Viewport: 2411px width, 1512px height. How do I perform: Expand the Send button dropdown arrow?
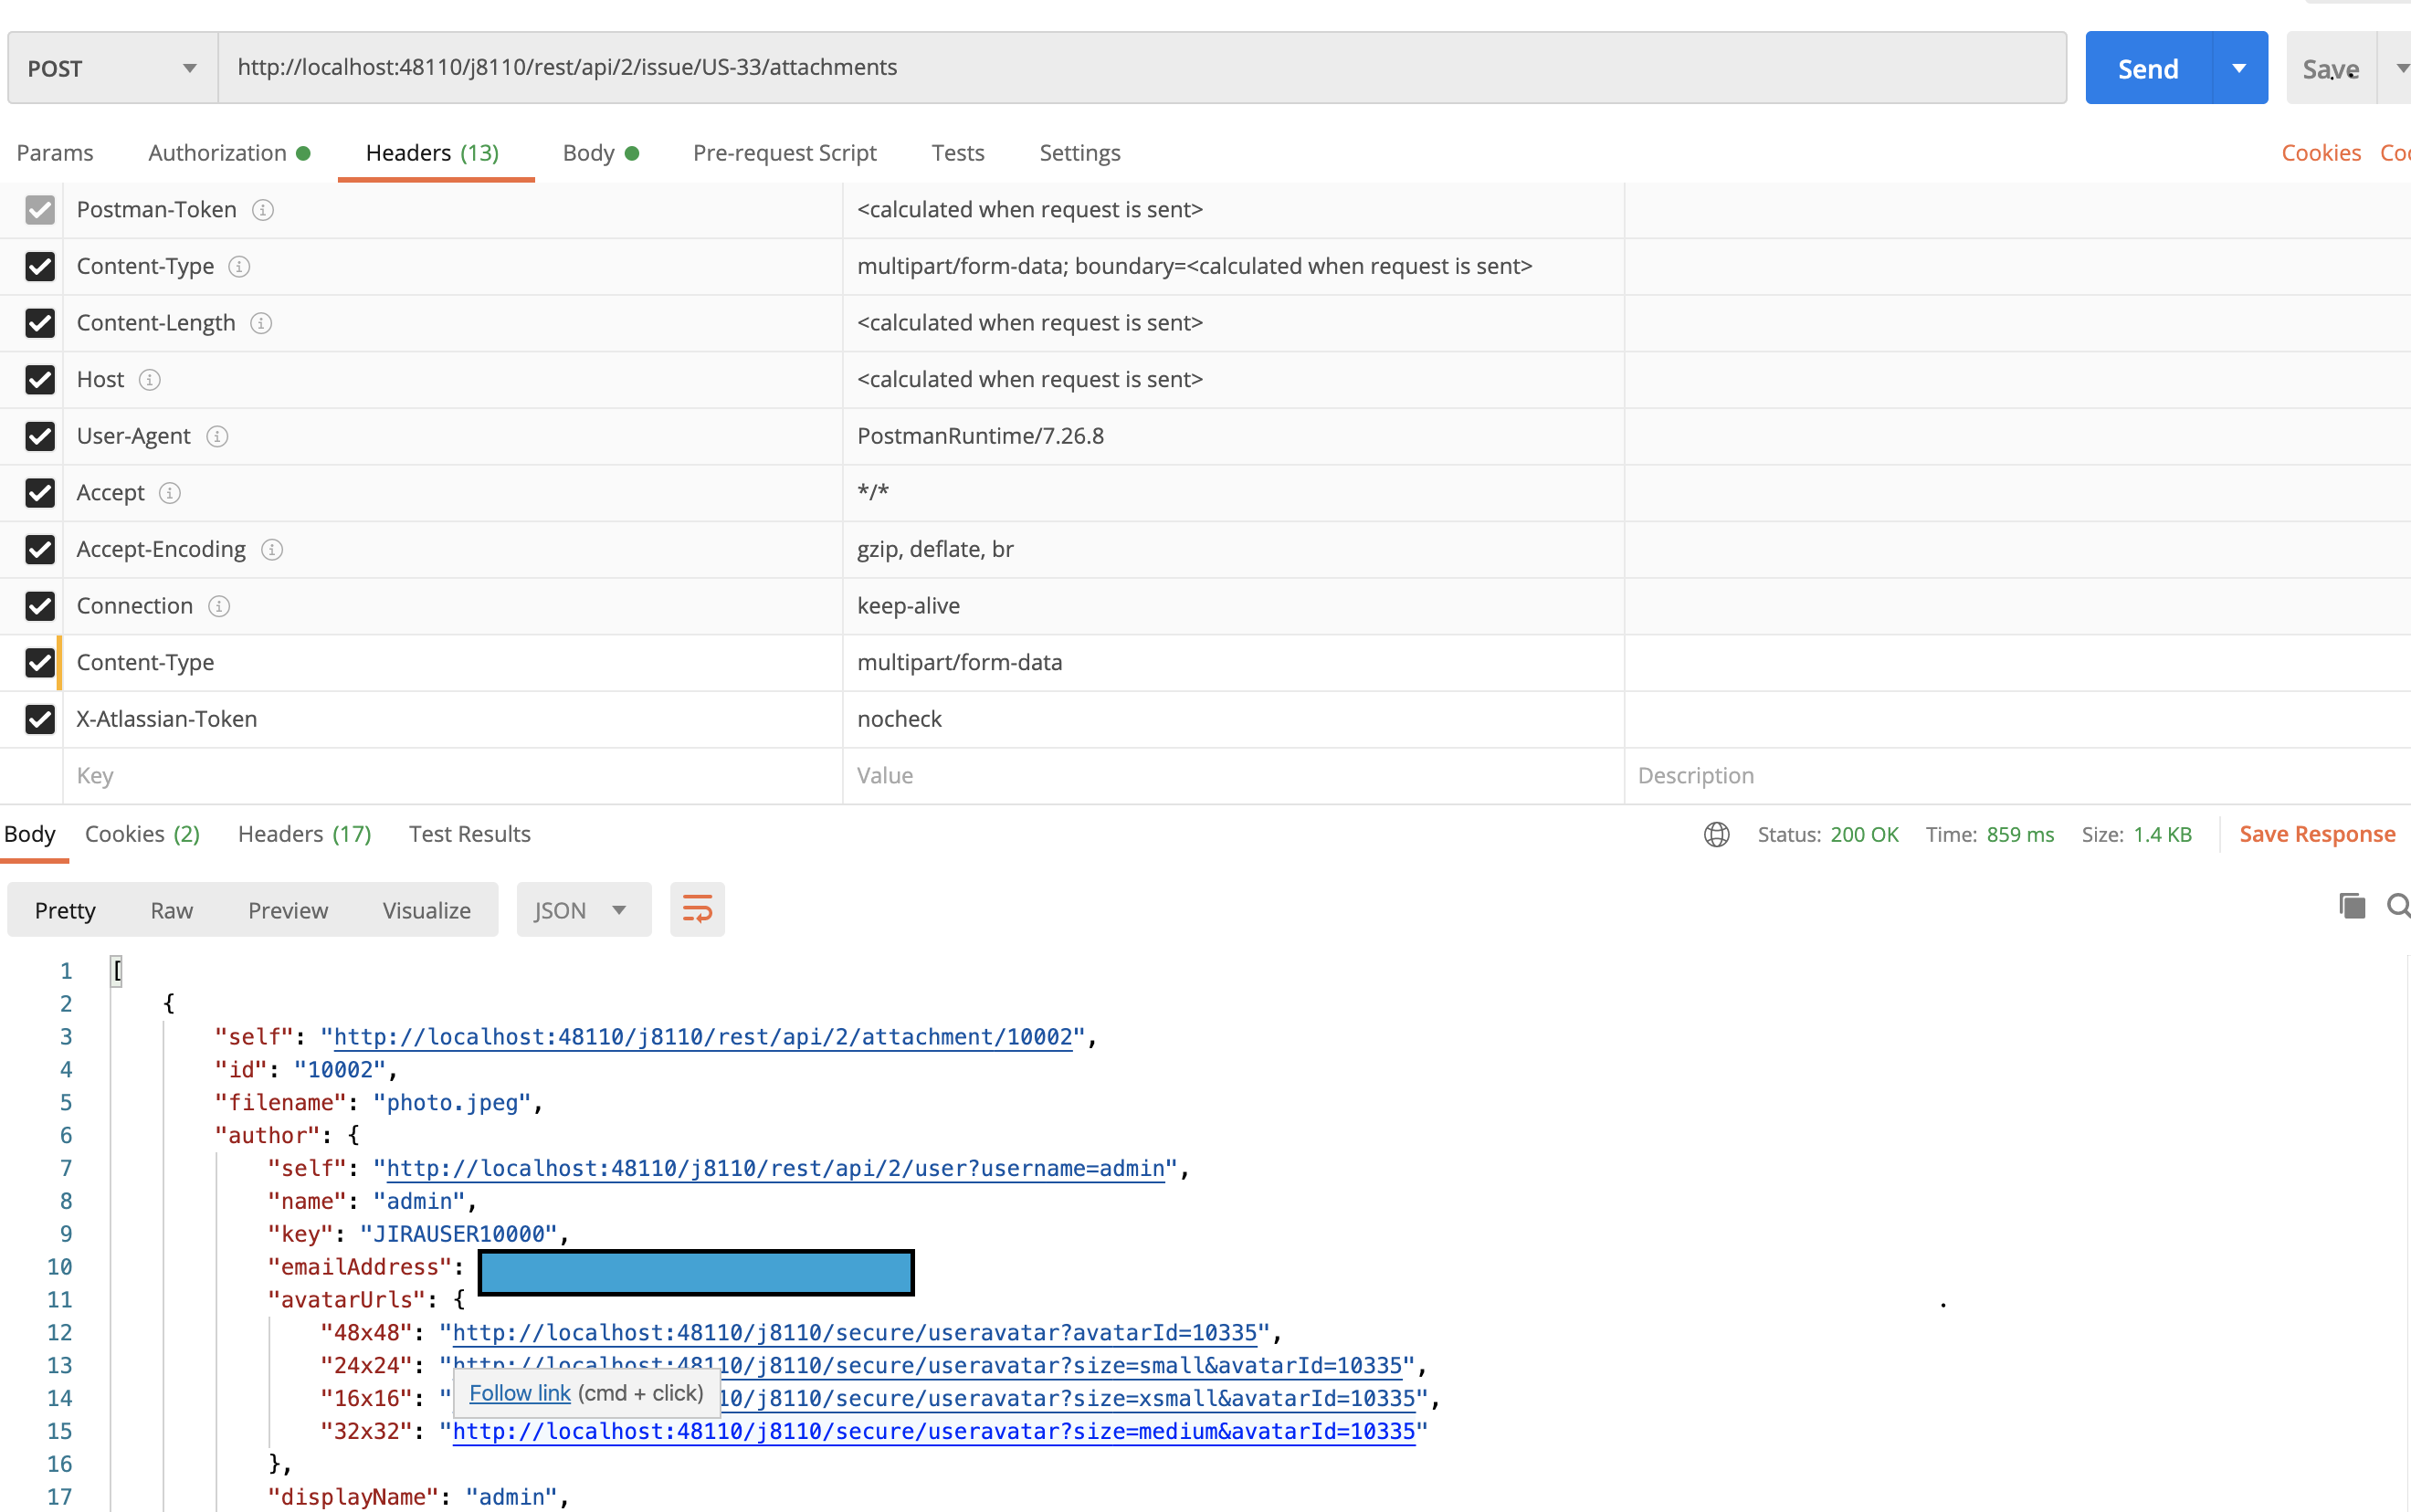tap(2239, 68)
